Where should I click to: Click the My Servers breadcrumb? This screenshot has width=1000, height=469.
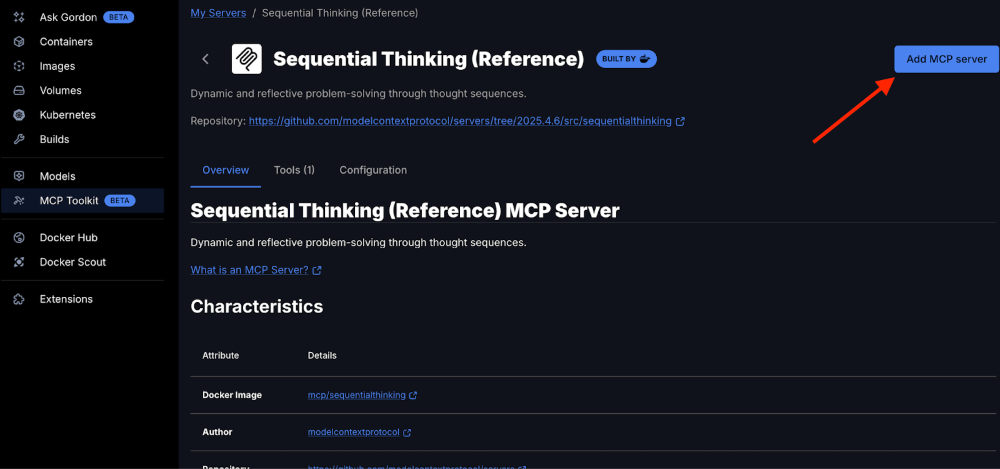coord(219,13)
